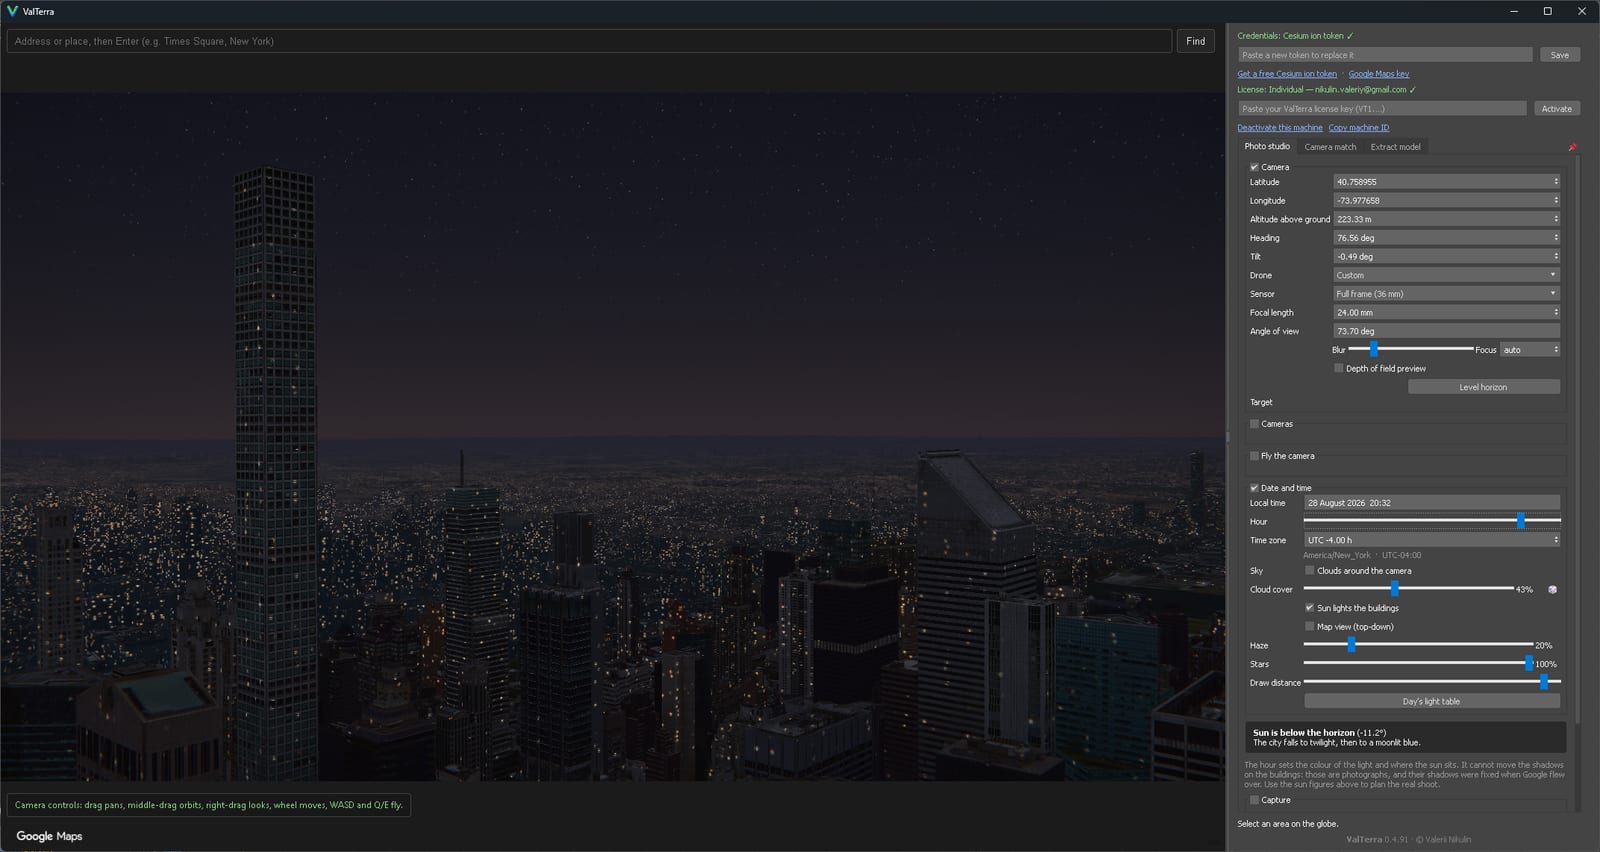Open the Focus mode selector
The width and height of the screenshot is (1600, 852).
(x=1530, y=350)
